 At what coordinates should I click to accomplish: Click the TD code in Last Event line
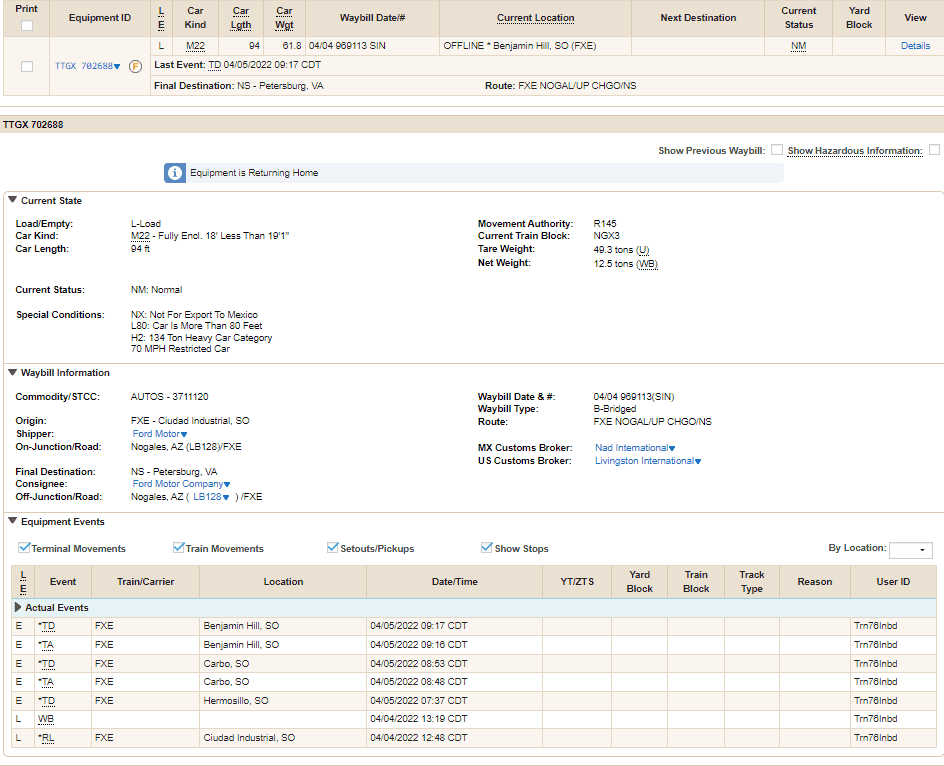pyautogui.click(x=215, y=65)
